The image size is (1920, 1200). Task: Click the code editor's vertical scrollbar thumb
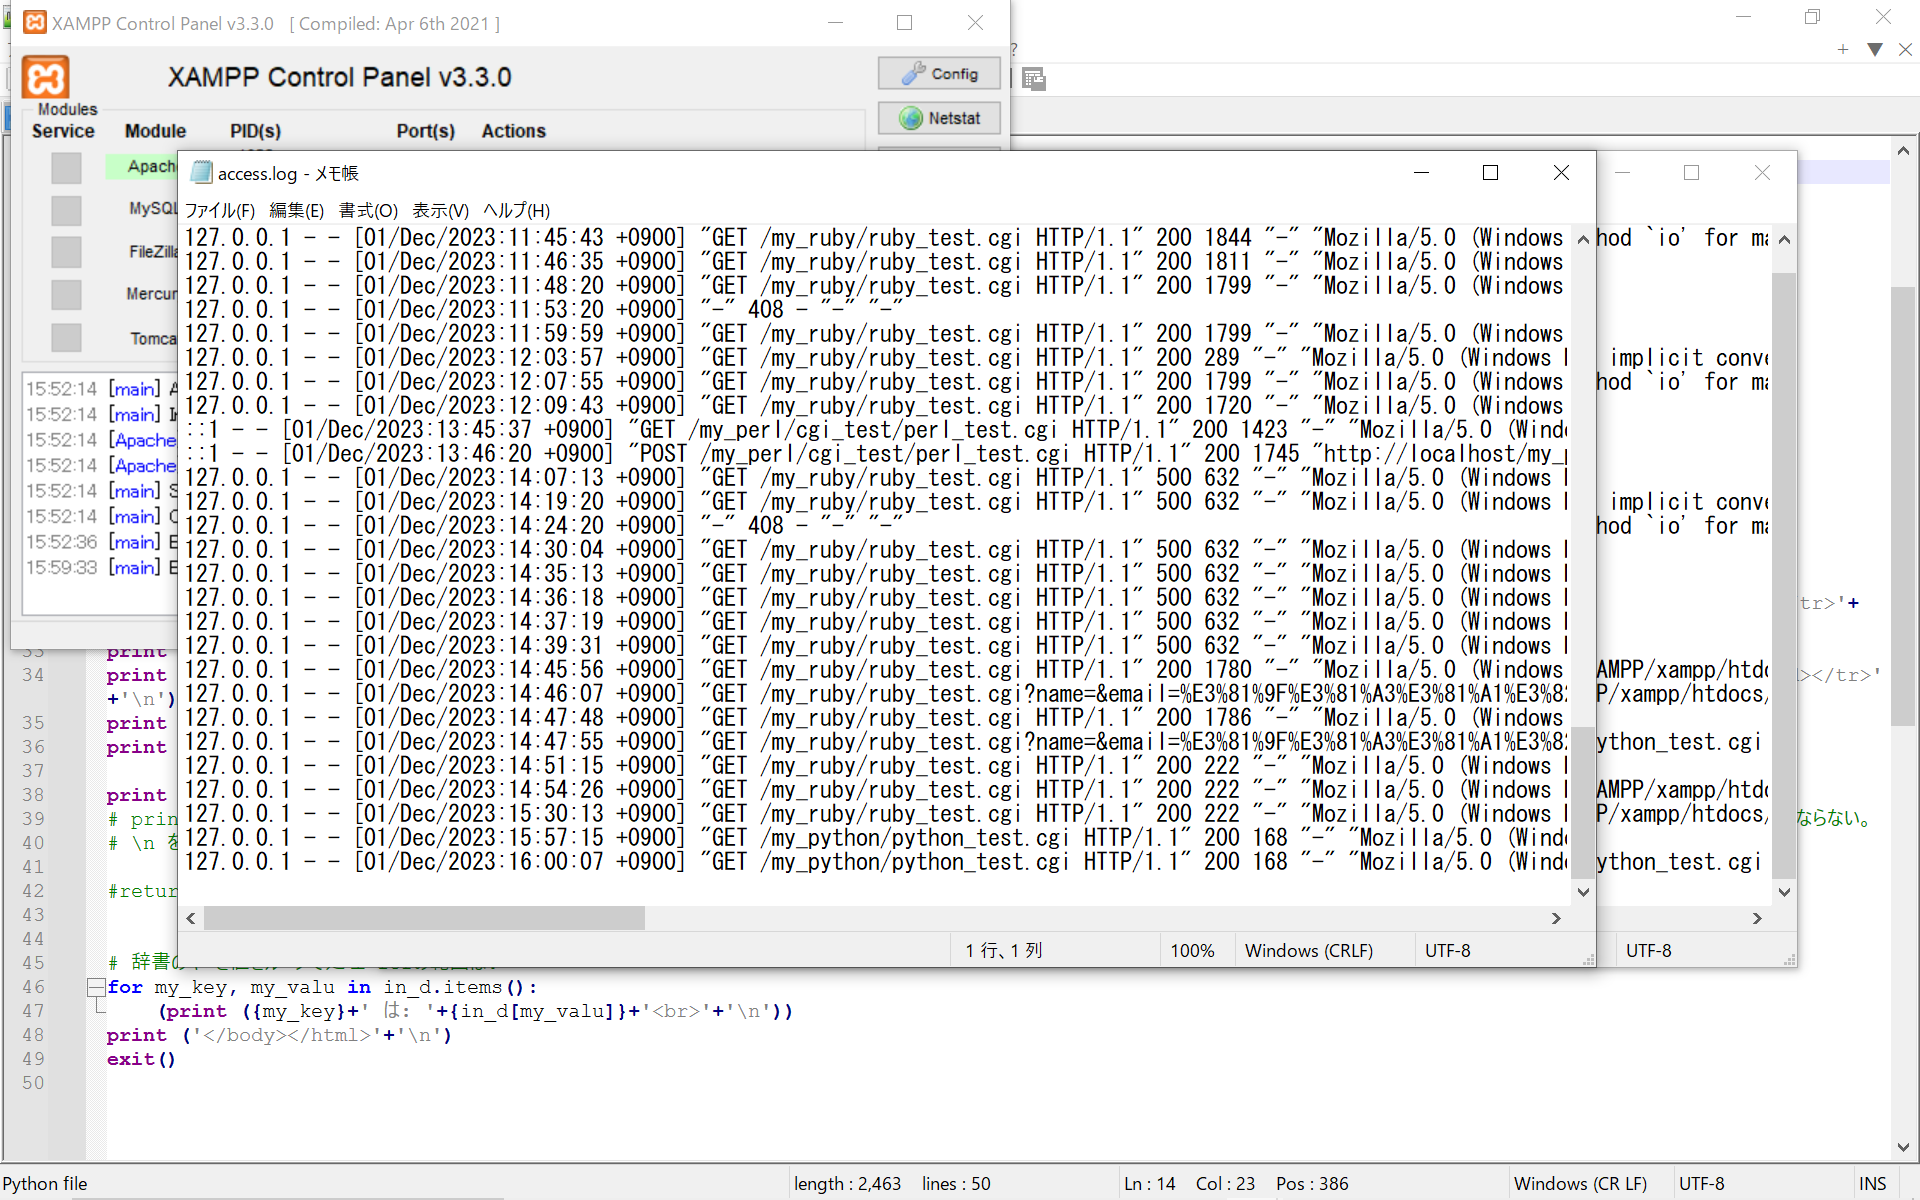[x=1903, y=505]
